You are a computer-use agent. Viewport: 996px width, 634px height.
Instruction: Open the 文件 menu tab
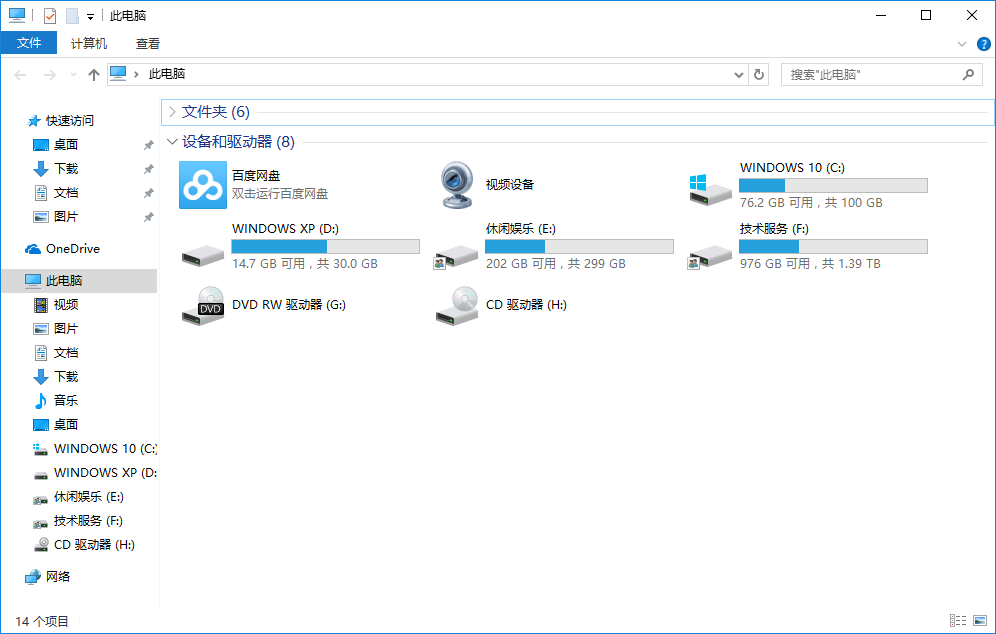coord(29,44)
